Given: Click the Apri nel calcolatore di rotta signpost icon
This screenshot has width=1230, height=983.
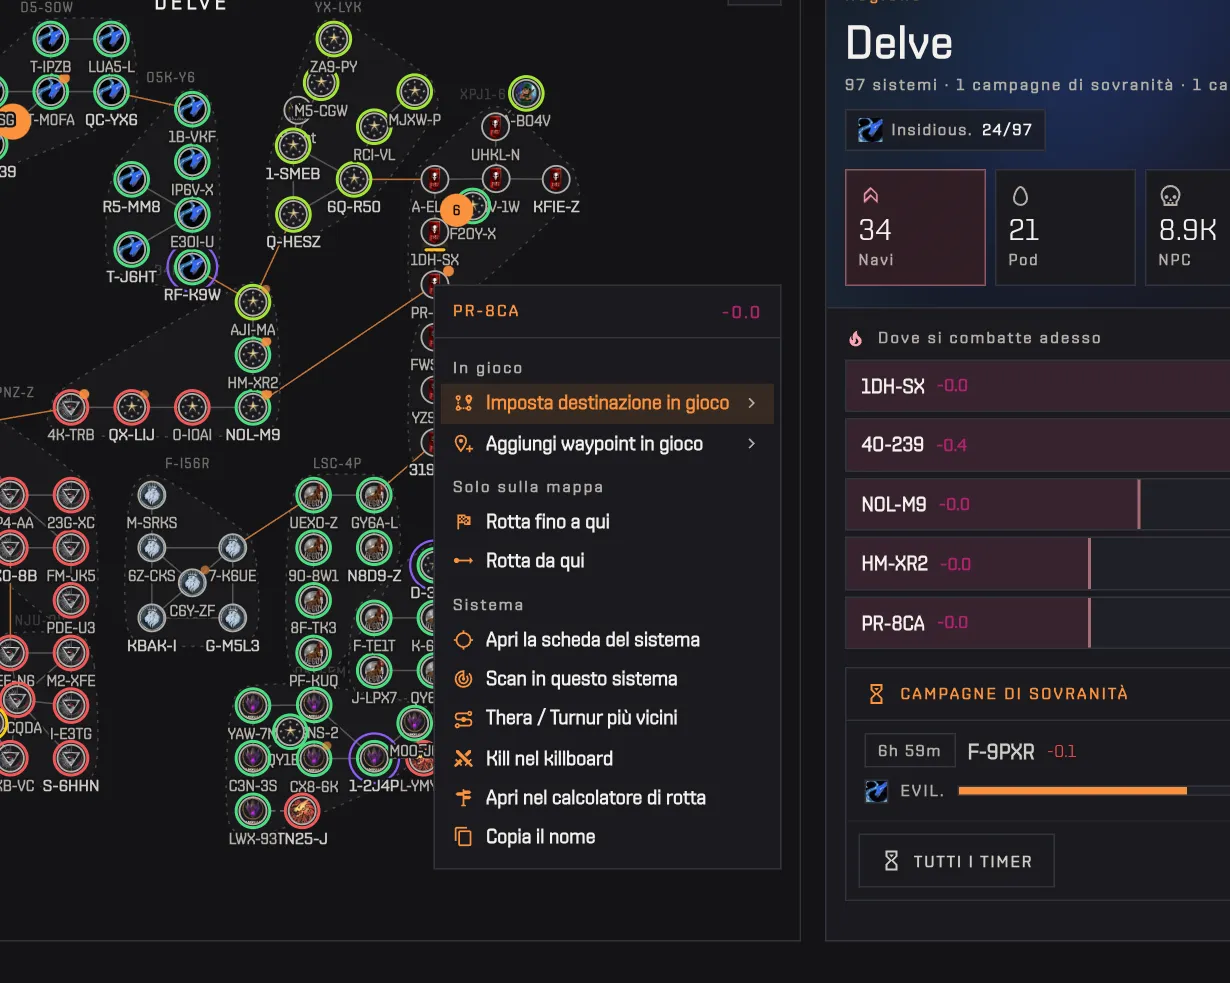Looking at the screenshot, I should (463, 798).
